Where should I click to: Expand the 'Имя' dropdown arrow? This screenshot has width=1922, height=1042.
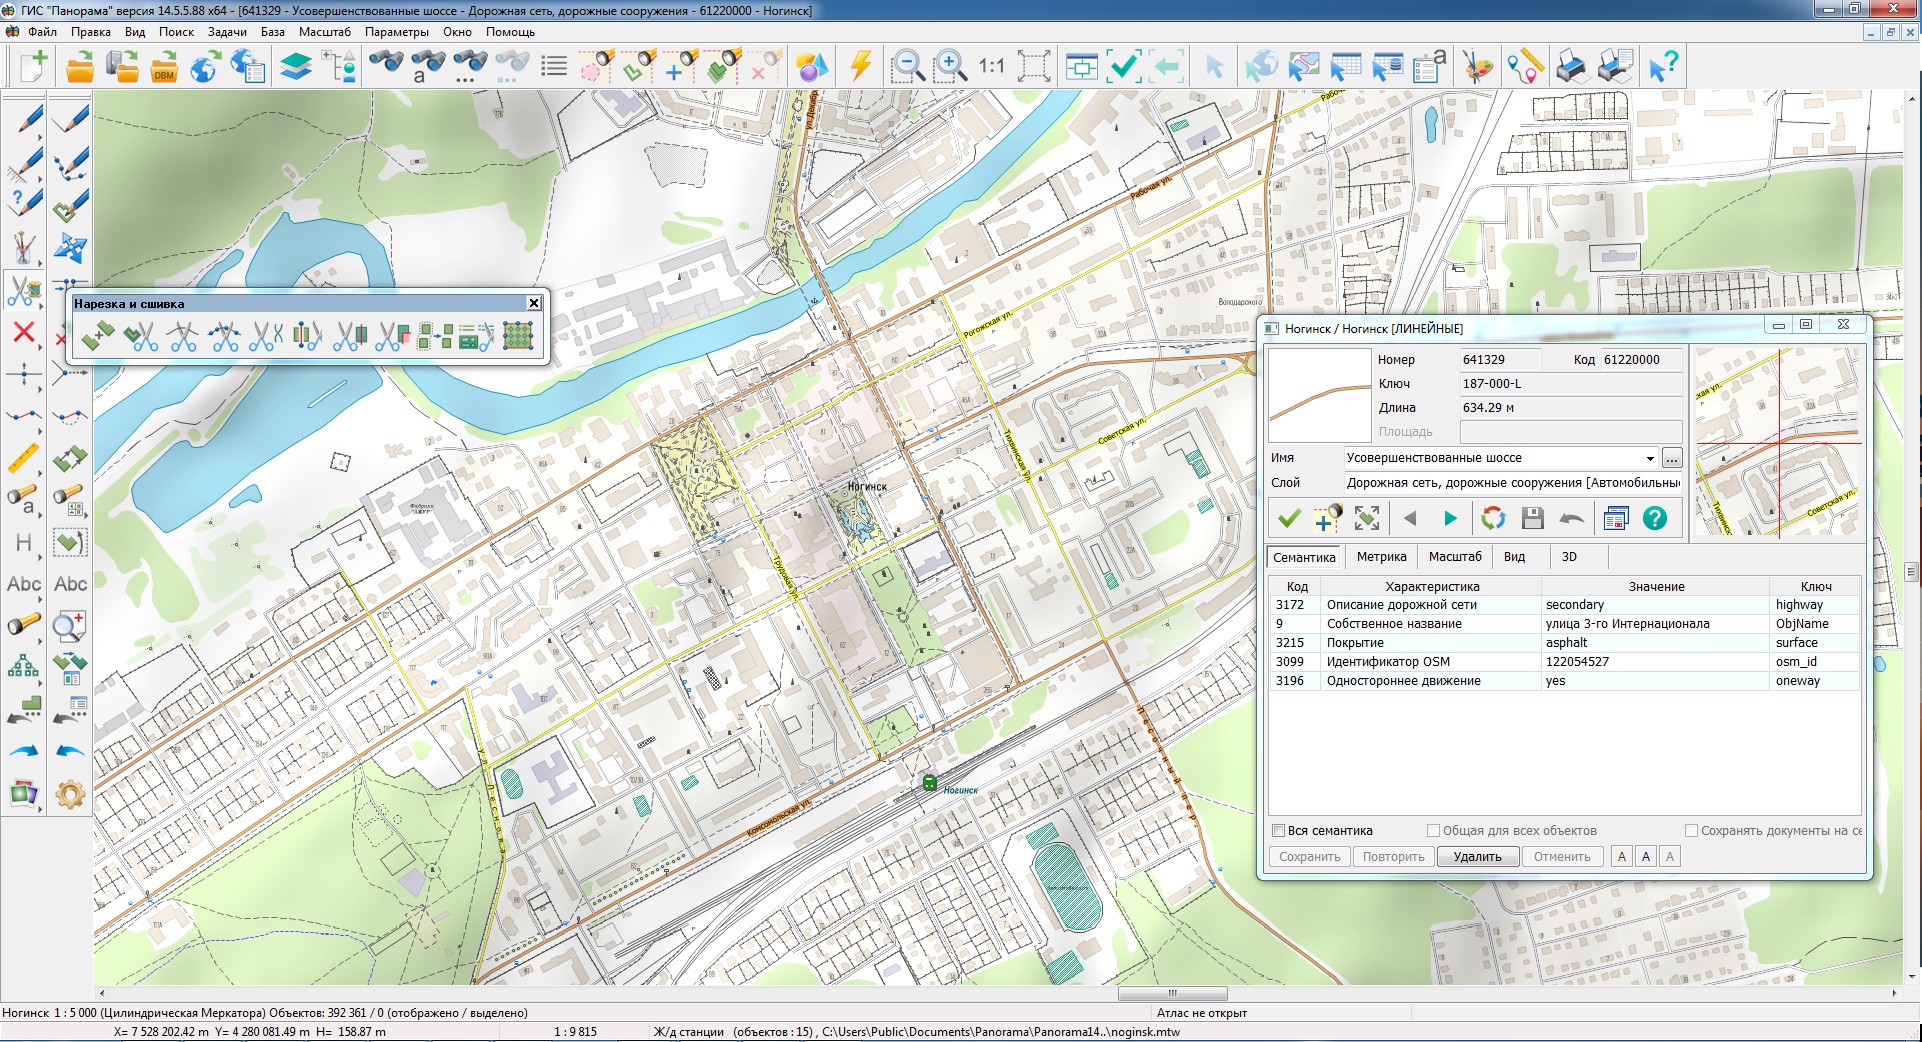(x=1650, y=459)
